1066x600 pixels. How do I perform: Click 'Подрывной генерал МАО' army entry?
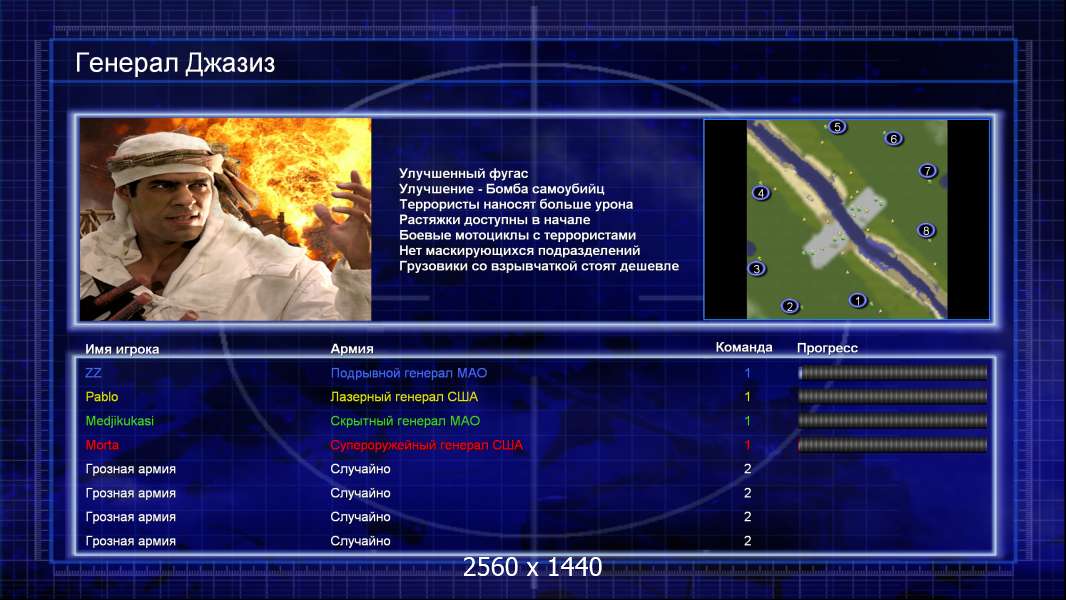409,372
